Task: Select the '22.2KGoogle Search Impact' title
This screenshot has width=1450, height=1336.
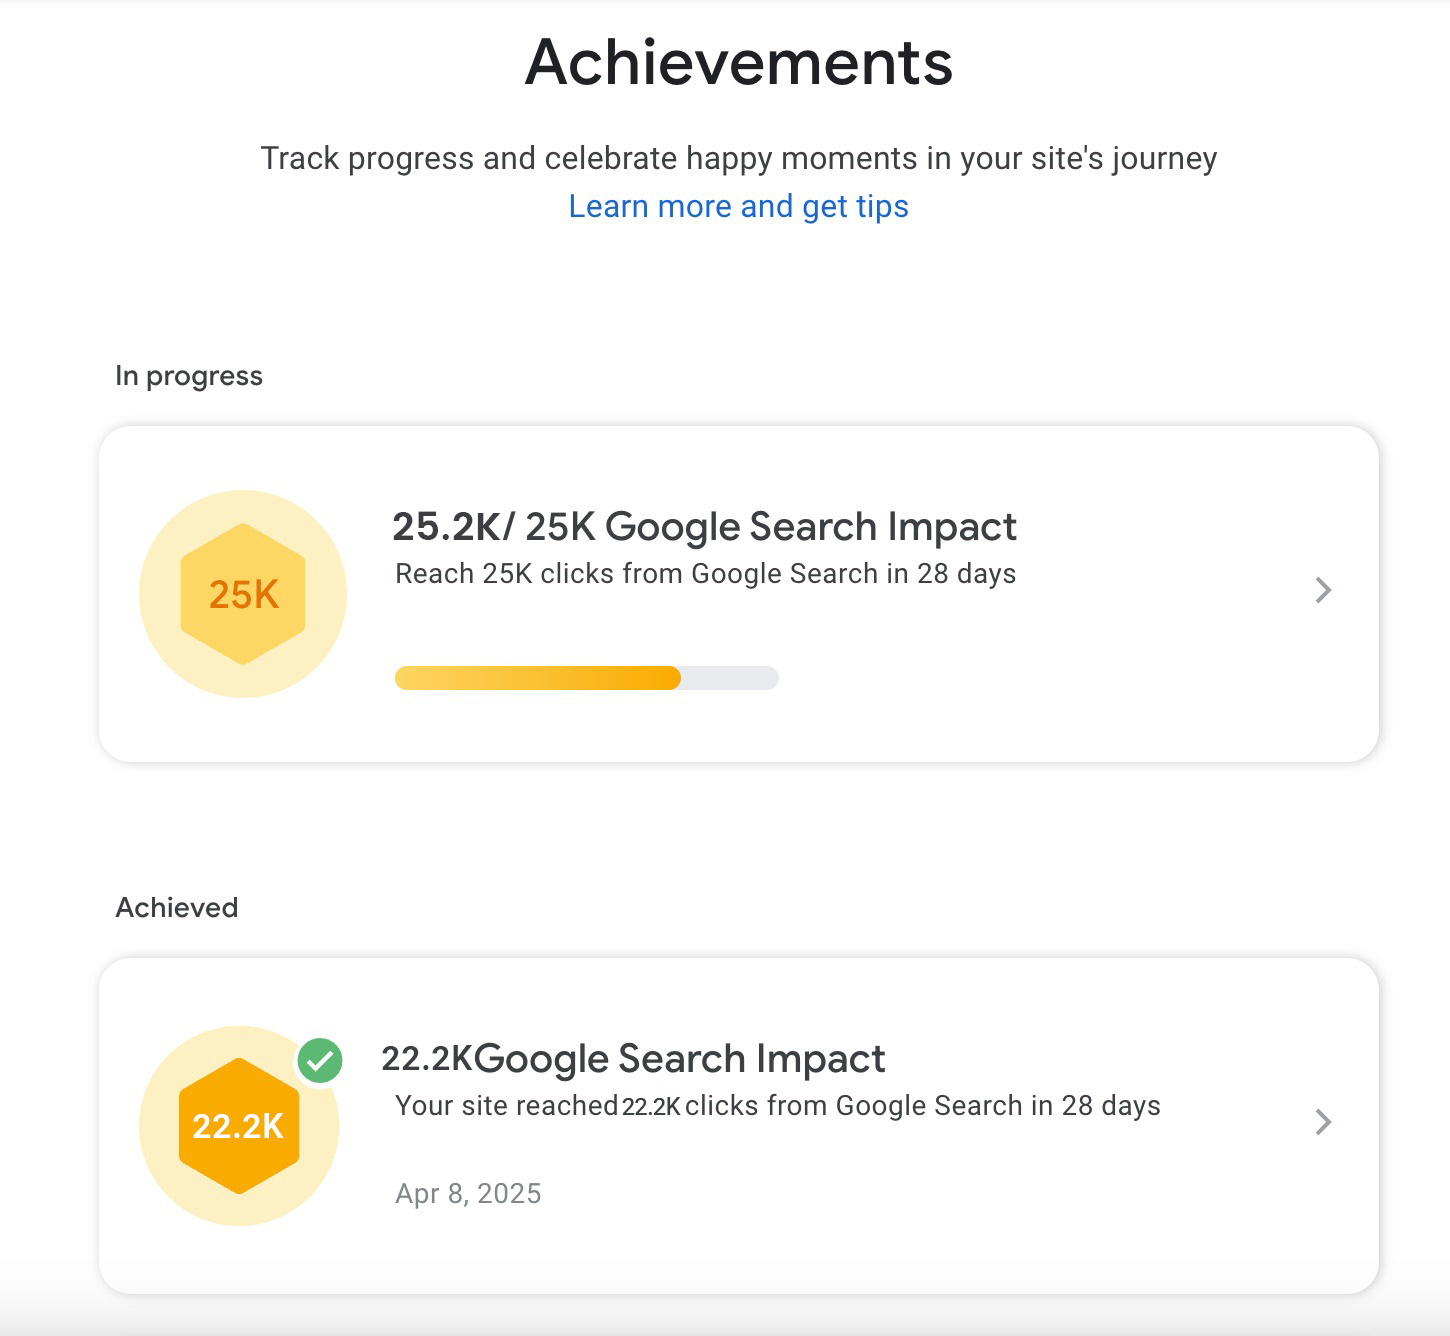Action: tap(633, 1058)
